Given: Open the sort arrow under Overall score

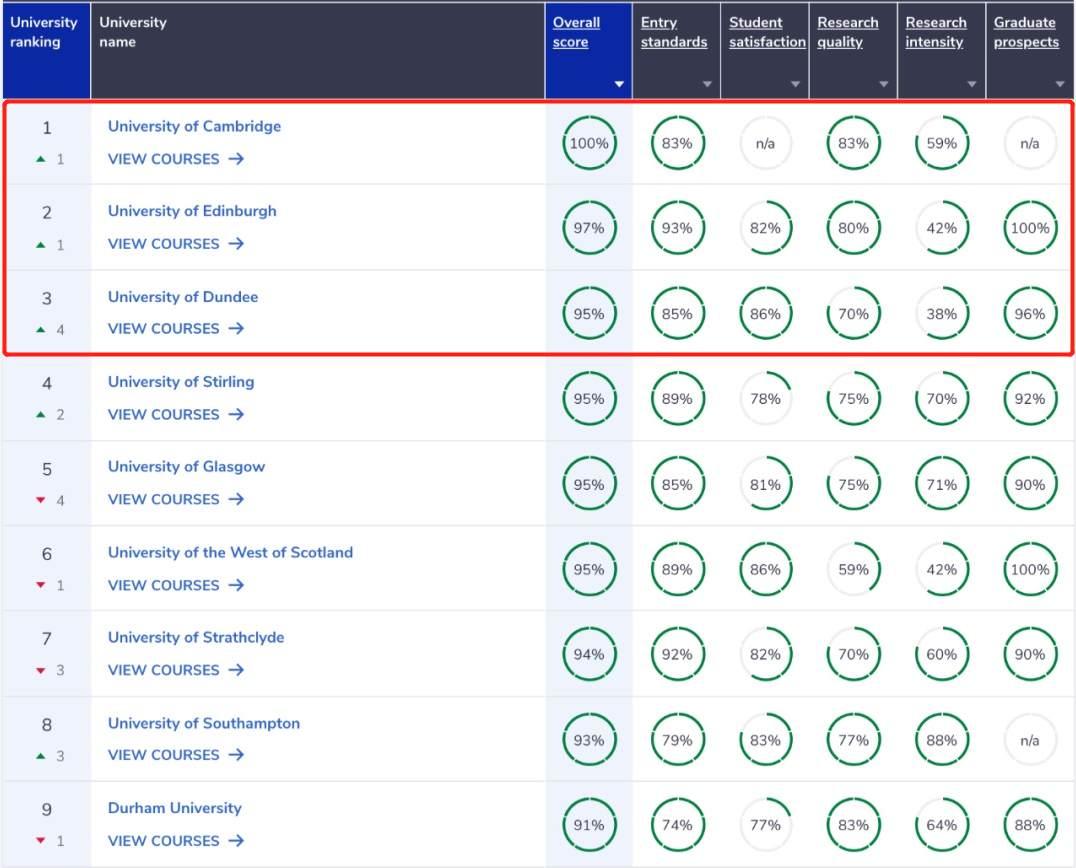Looking at the screenshot, I should point(619,84).
